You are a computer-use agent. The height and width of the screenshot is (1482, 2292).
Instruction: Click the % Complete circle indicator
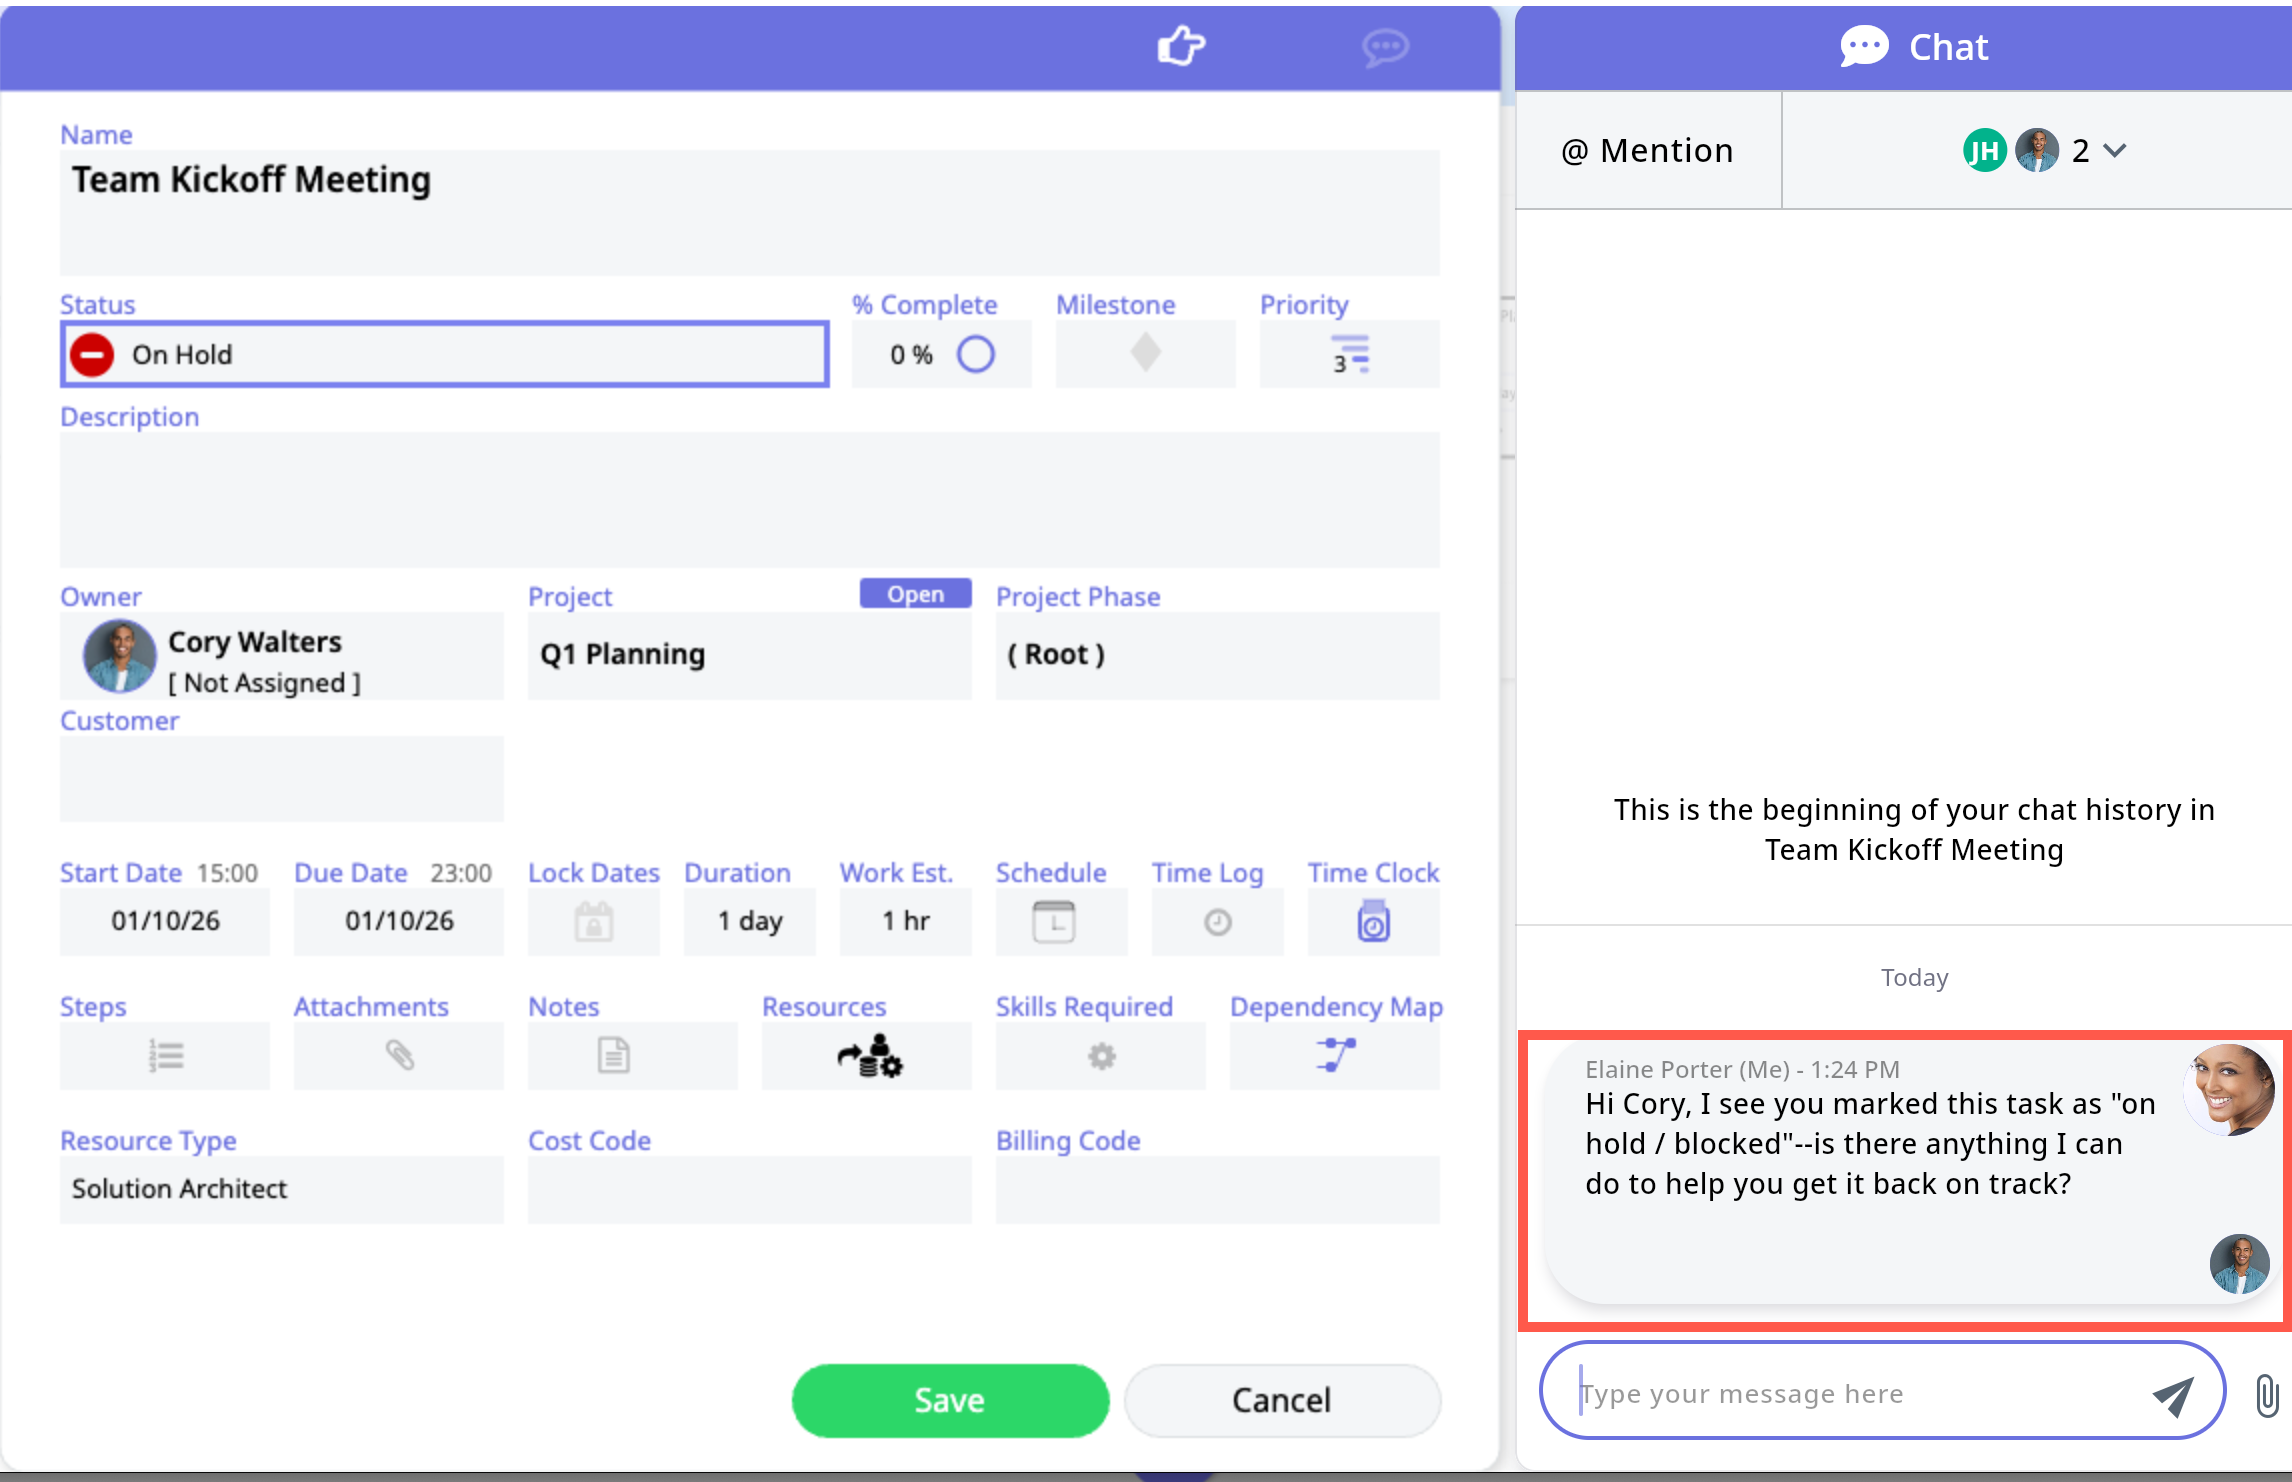tap(975, 354)
